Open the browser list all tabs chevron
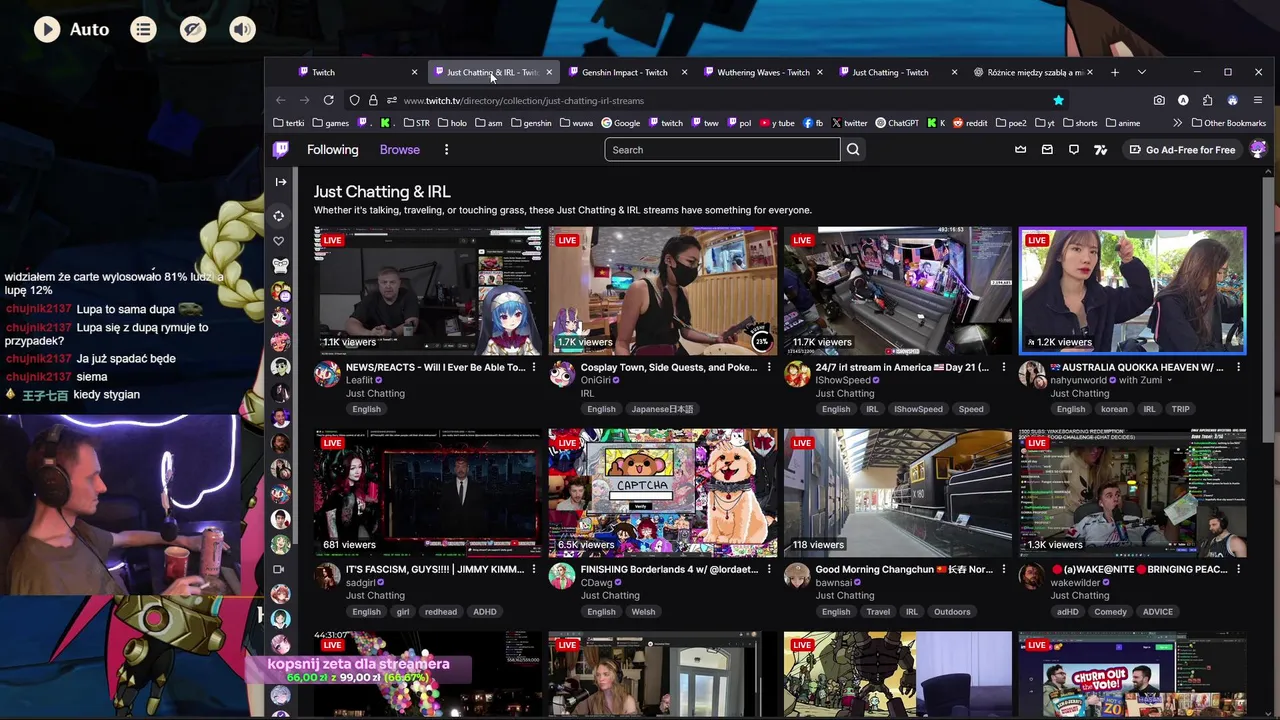1280x720 pixels. coord(1142,72)
